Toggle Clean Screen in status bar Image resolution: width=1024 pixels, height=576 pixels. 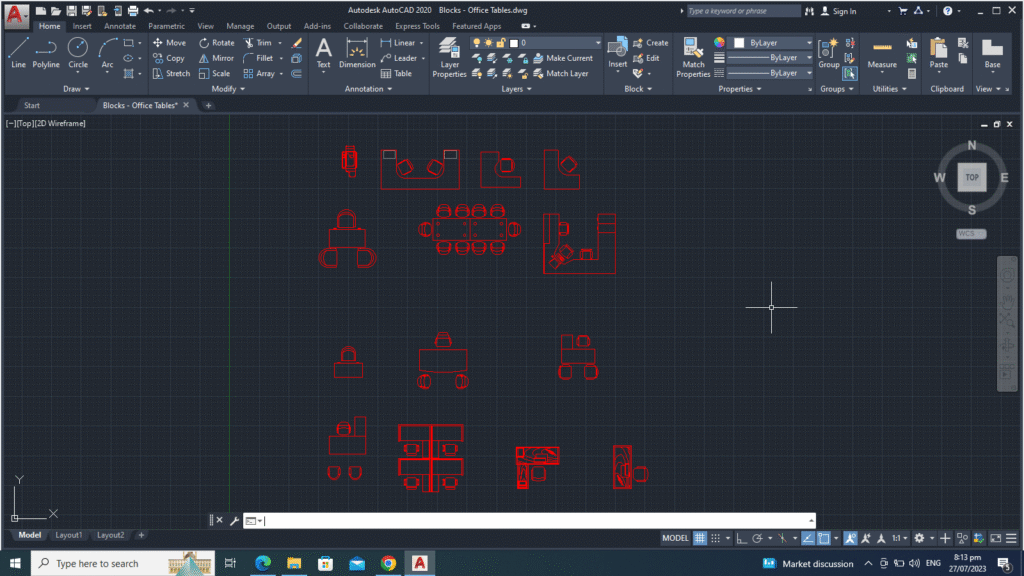pos(995,538)
